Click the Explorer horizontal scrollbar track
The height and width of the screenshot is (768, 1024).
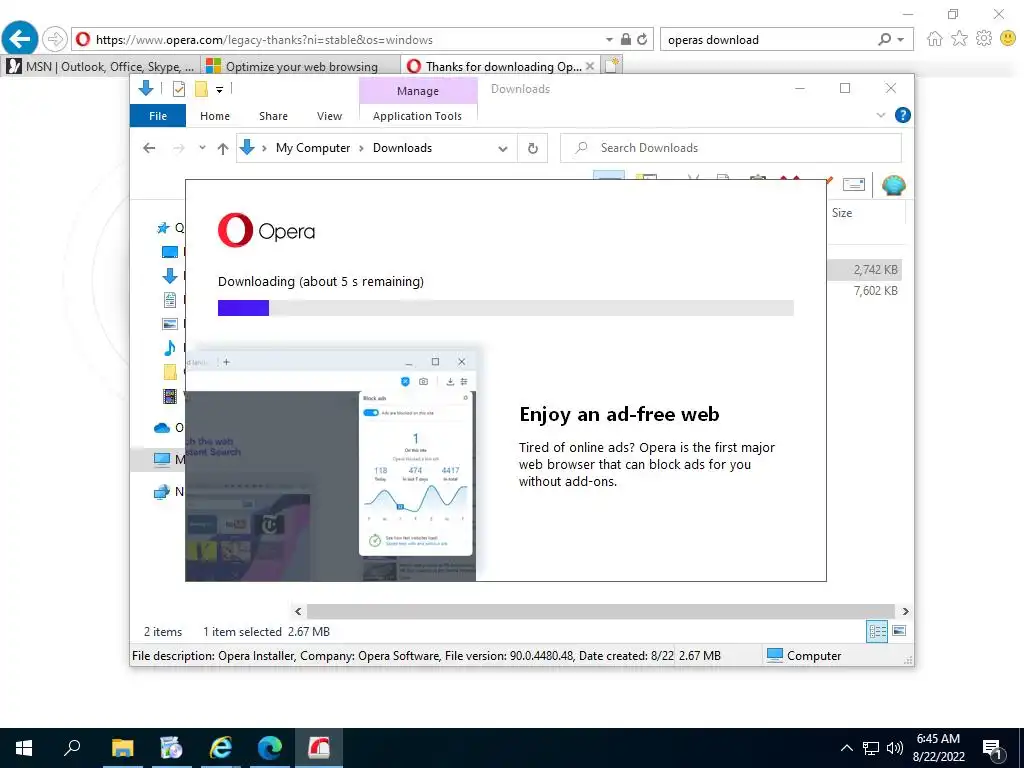coord(600,611)
